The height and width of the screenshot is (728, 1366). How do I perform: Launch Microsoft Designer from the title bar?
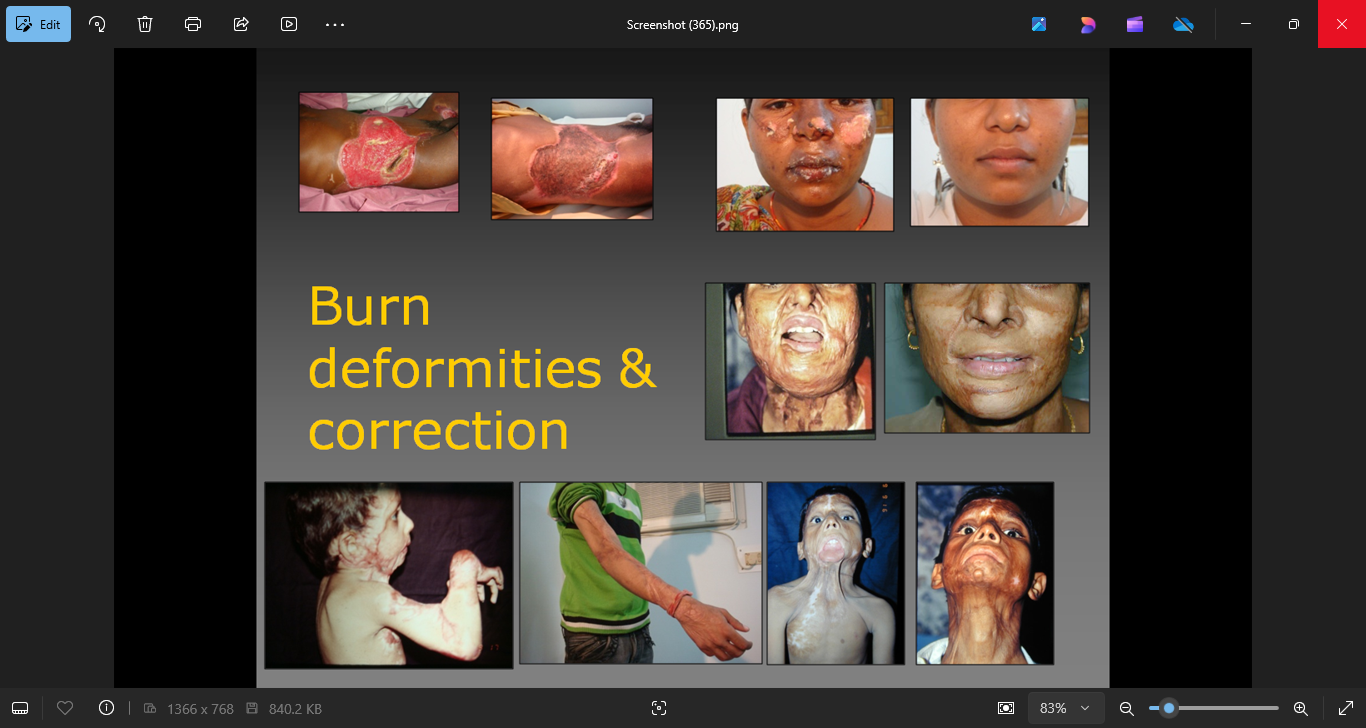coord(1087,24)
